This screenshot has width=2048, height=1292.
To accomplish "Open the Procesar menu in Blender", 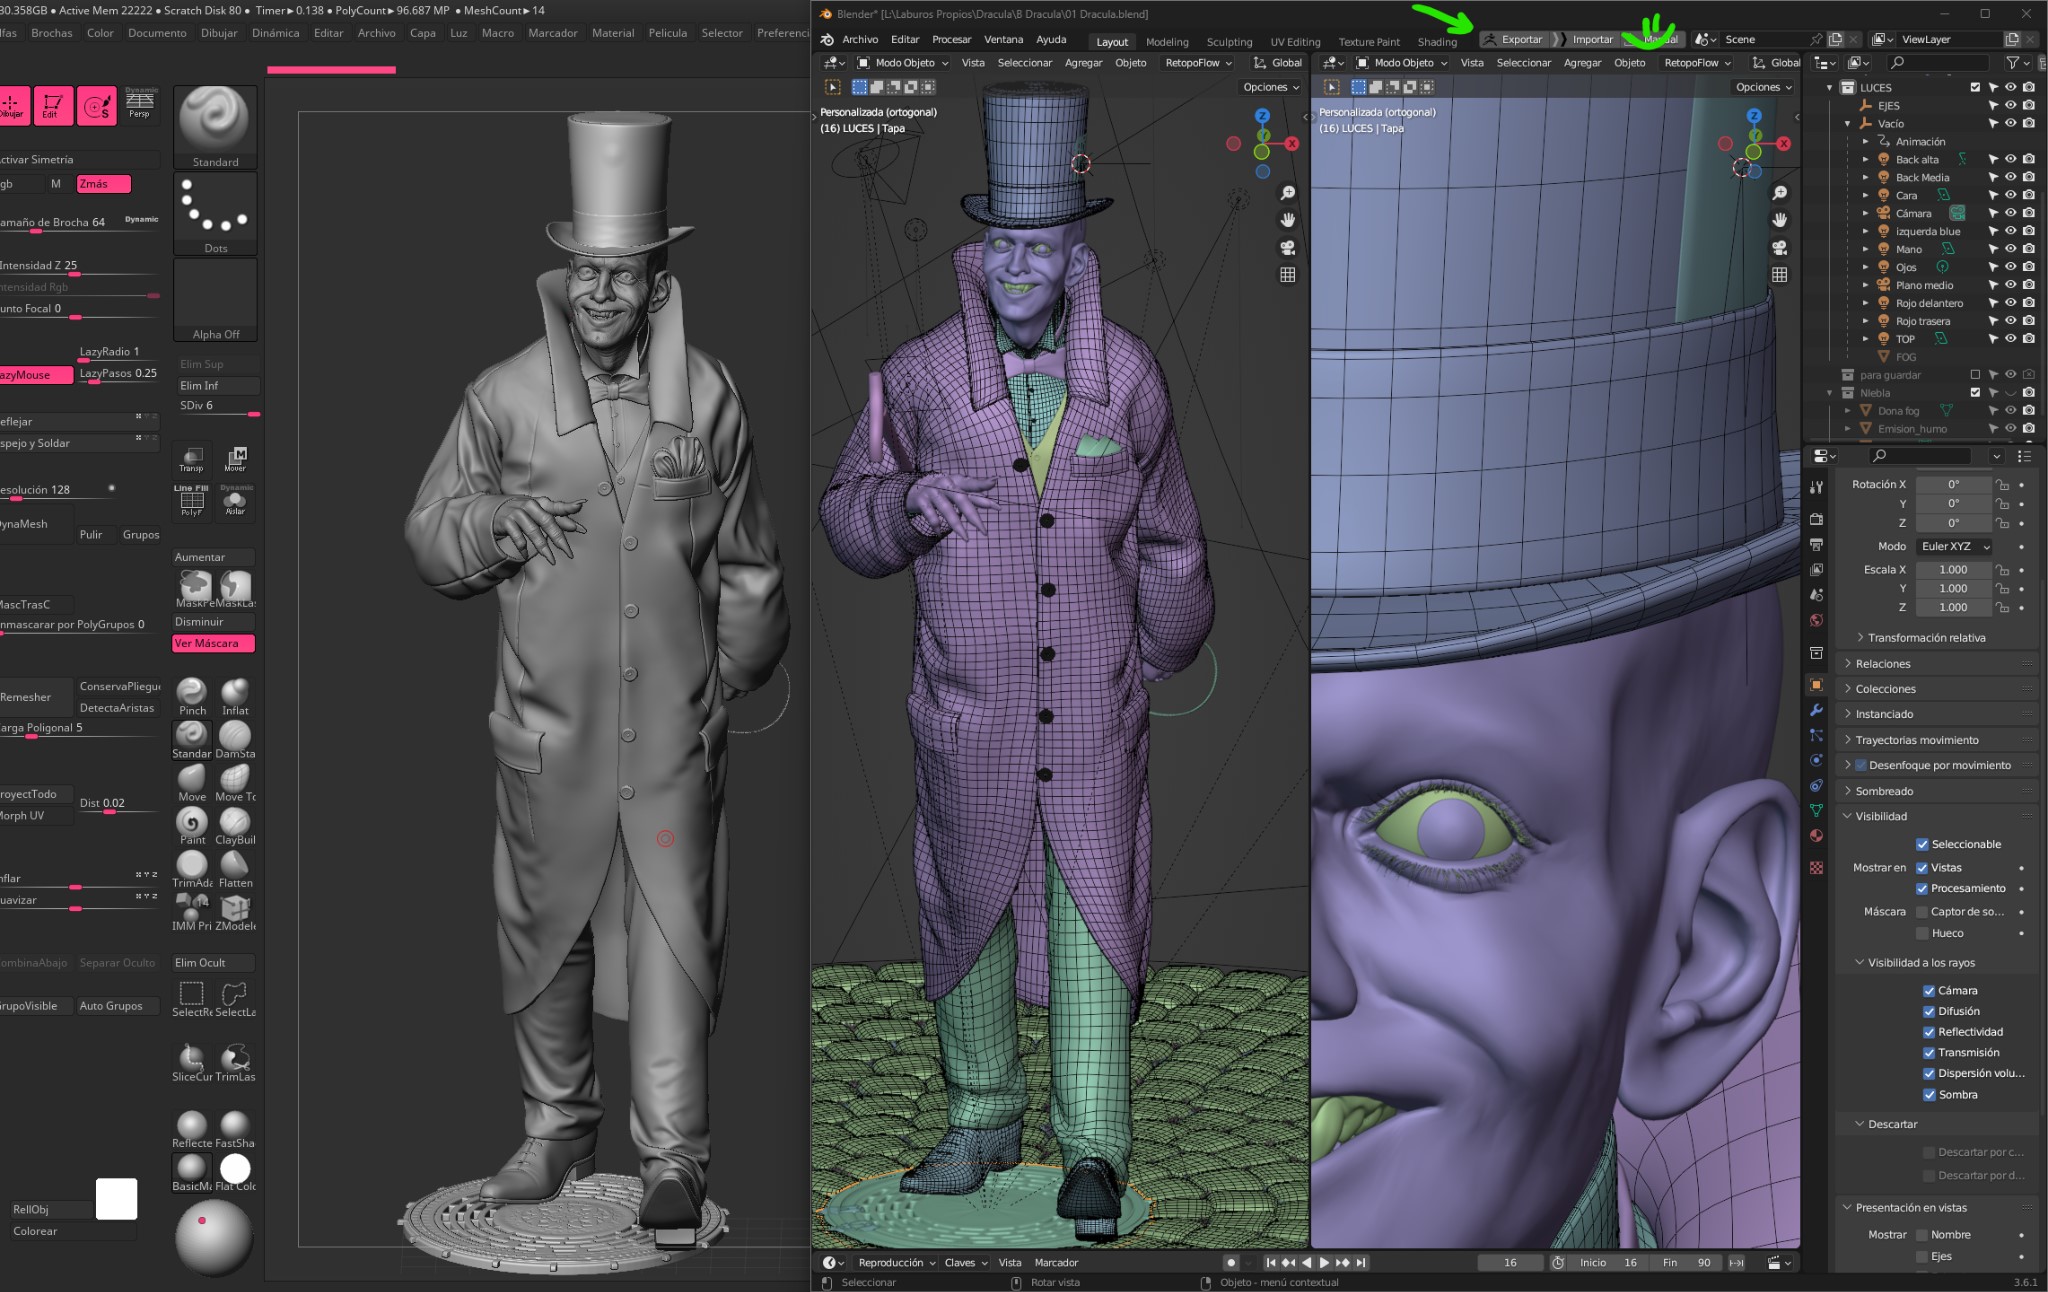I will coord(951,39).
